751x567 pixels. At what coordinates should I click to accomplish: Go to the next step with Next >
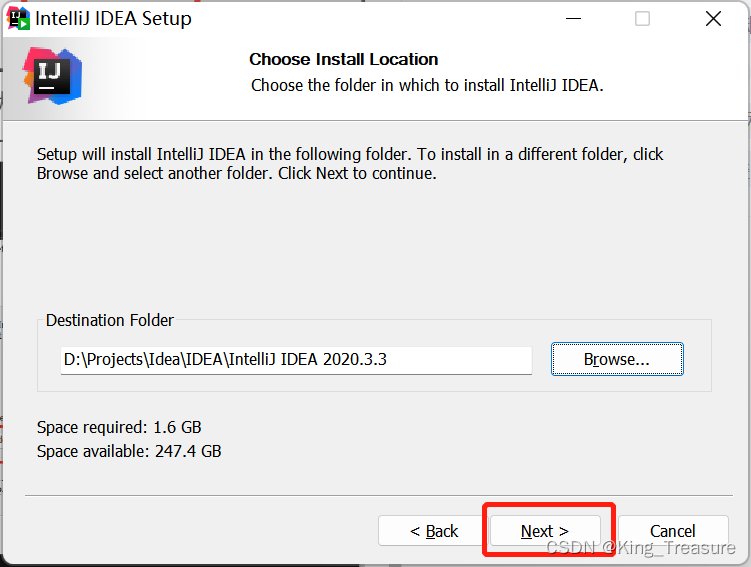coord(545,531)
